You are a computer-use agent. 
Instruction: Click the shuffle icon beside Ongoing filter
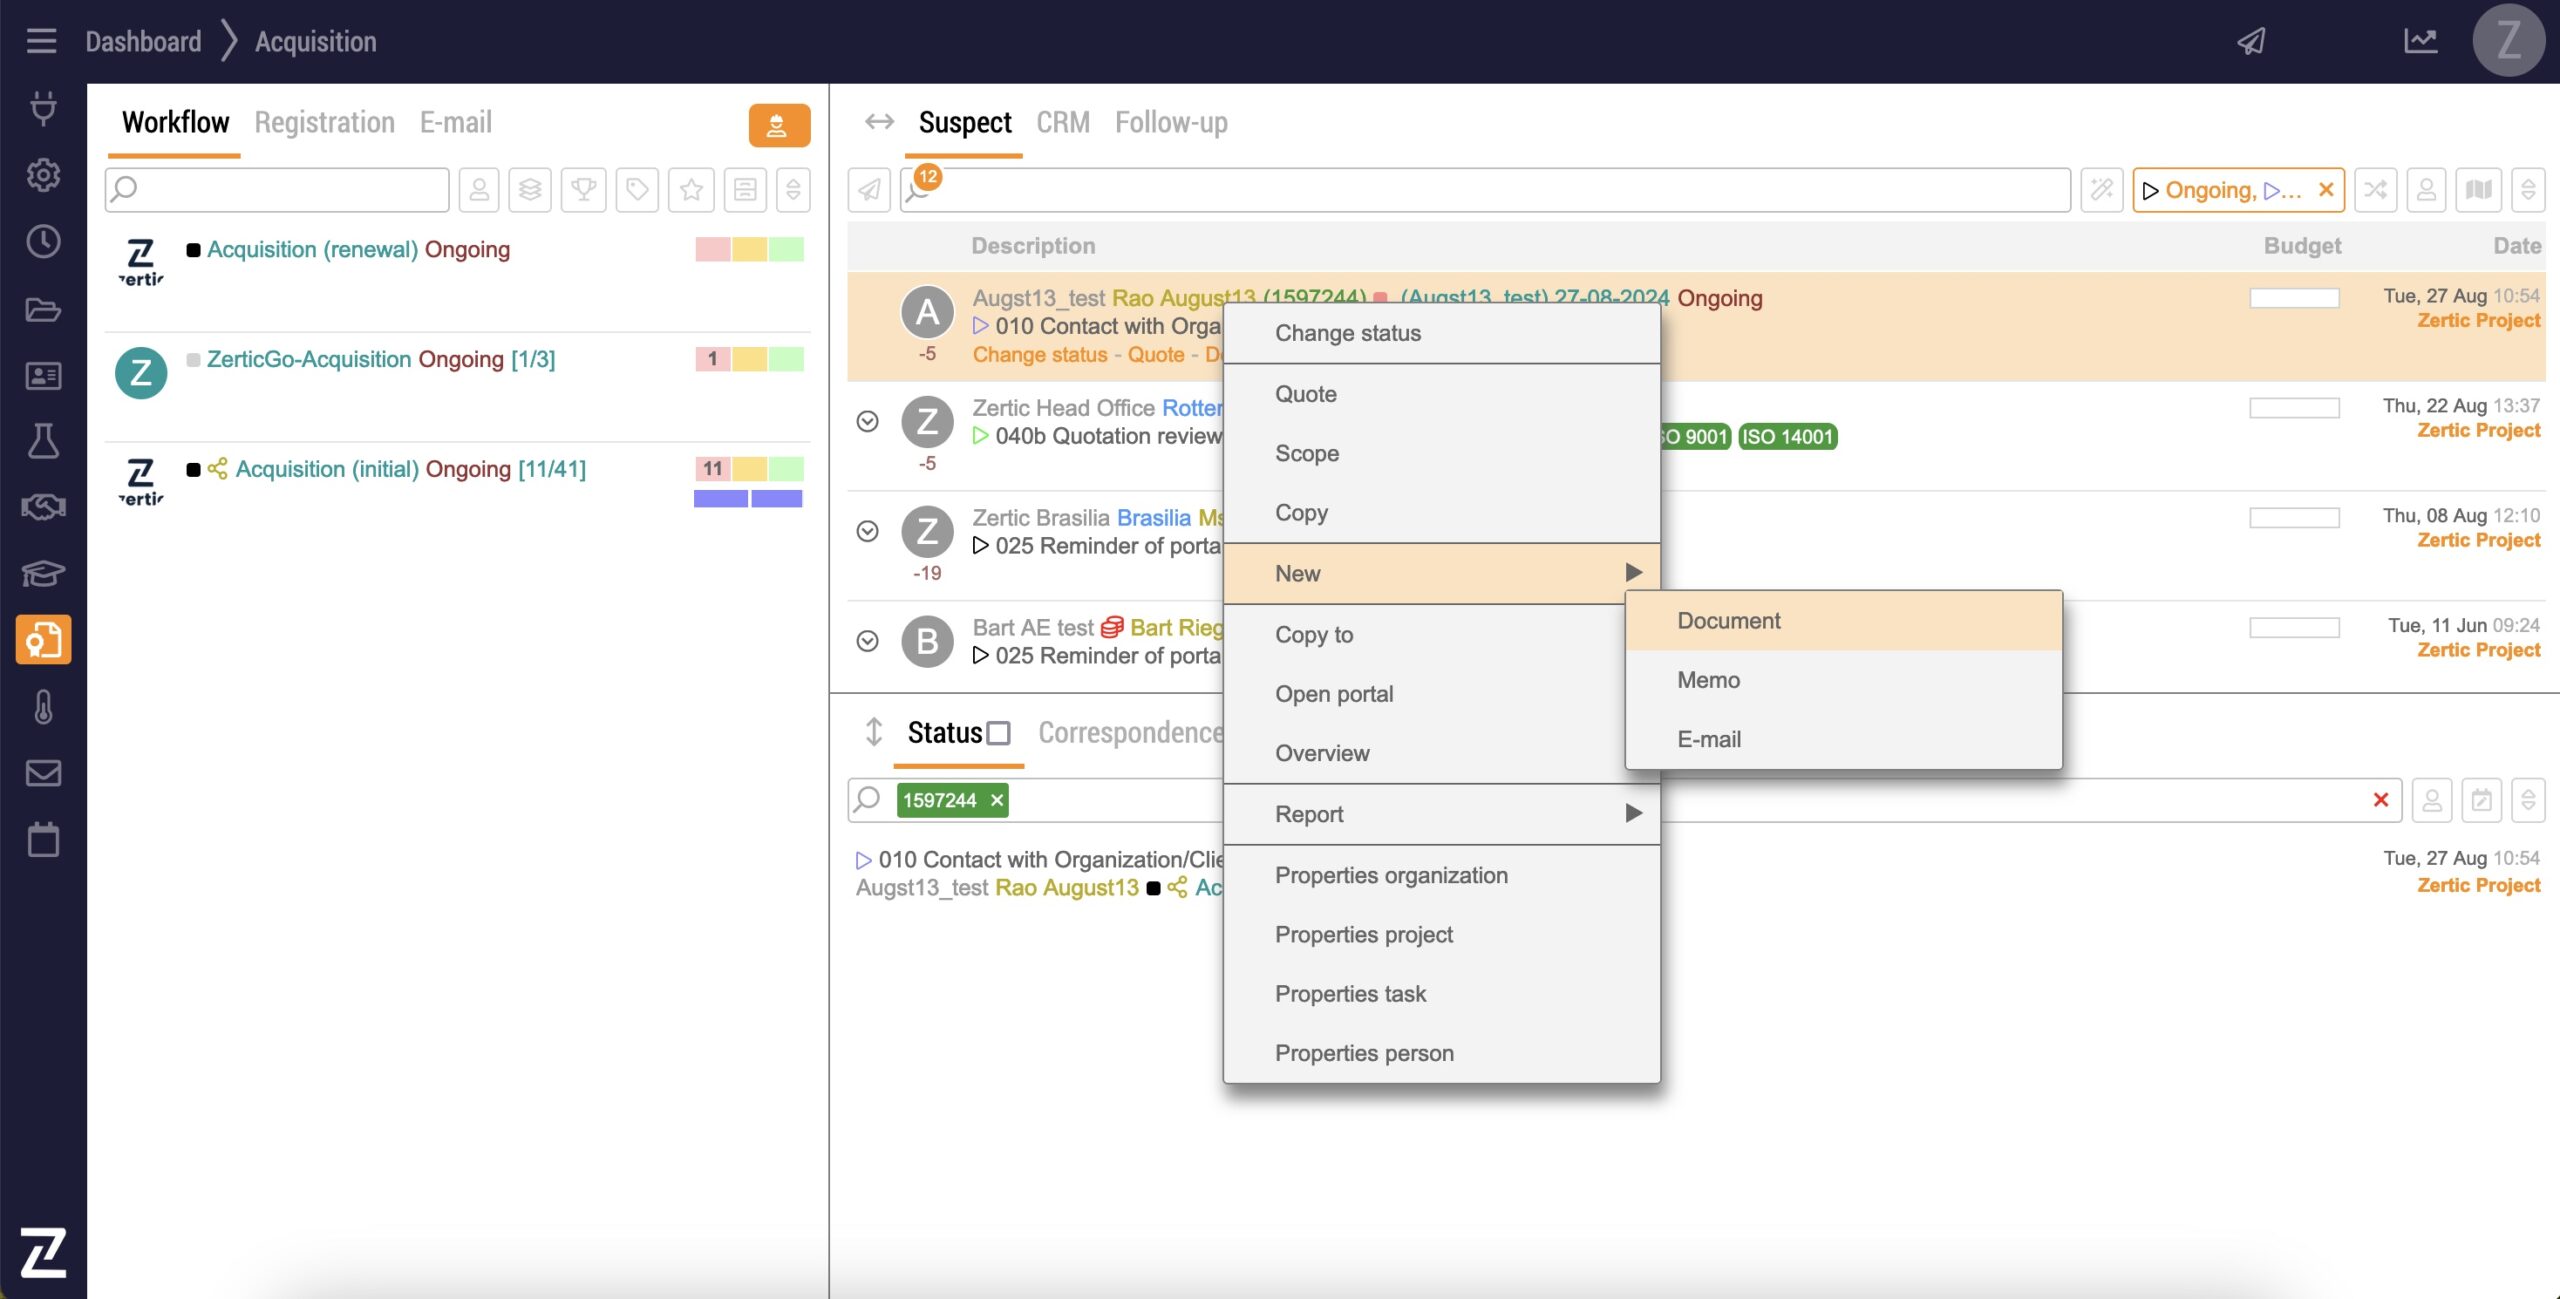pos(2376,190)
